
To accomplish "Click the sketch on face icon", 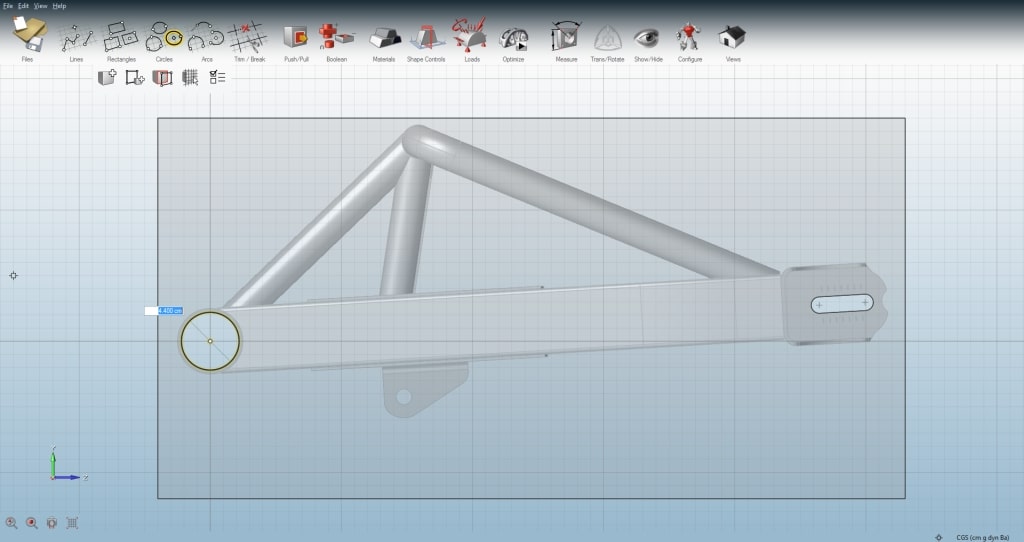I will 162,78.
